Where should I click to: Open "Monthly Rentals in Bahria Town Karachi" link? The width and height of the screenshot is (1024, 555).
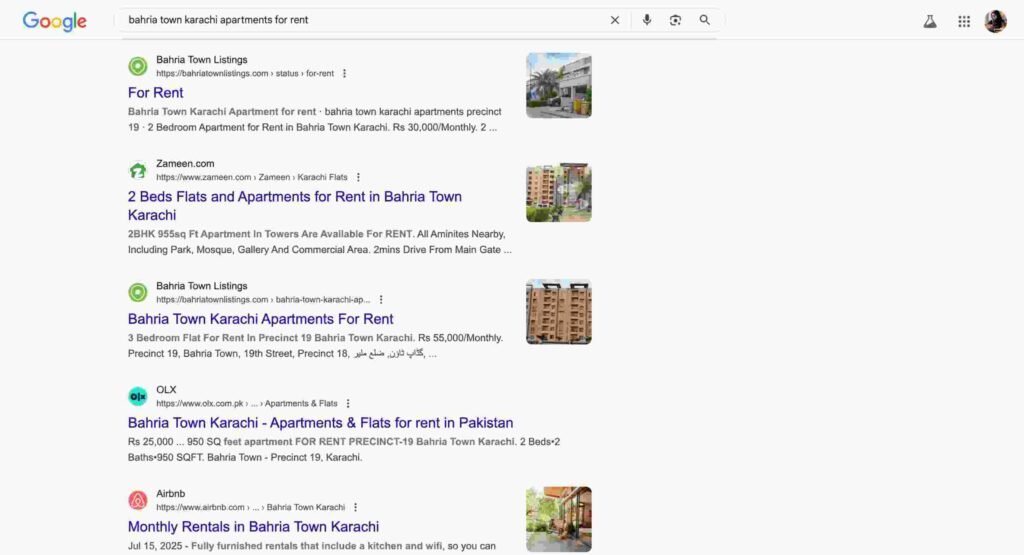(253, 527)
